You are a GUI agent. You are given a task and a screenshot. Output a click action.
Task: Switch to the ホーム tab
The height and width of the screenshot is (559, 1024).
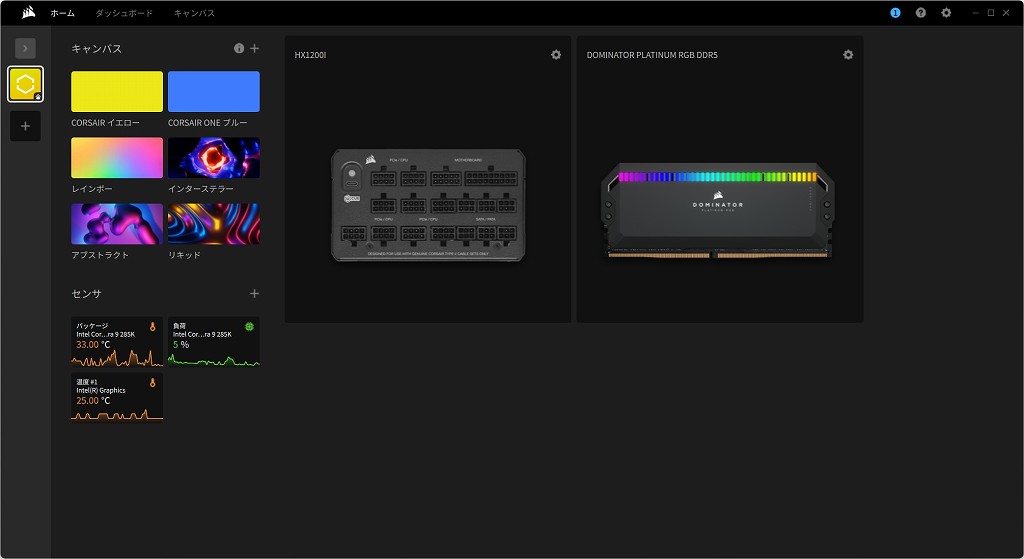tap(63, 13)
